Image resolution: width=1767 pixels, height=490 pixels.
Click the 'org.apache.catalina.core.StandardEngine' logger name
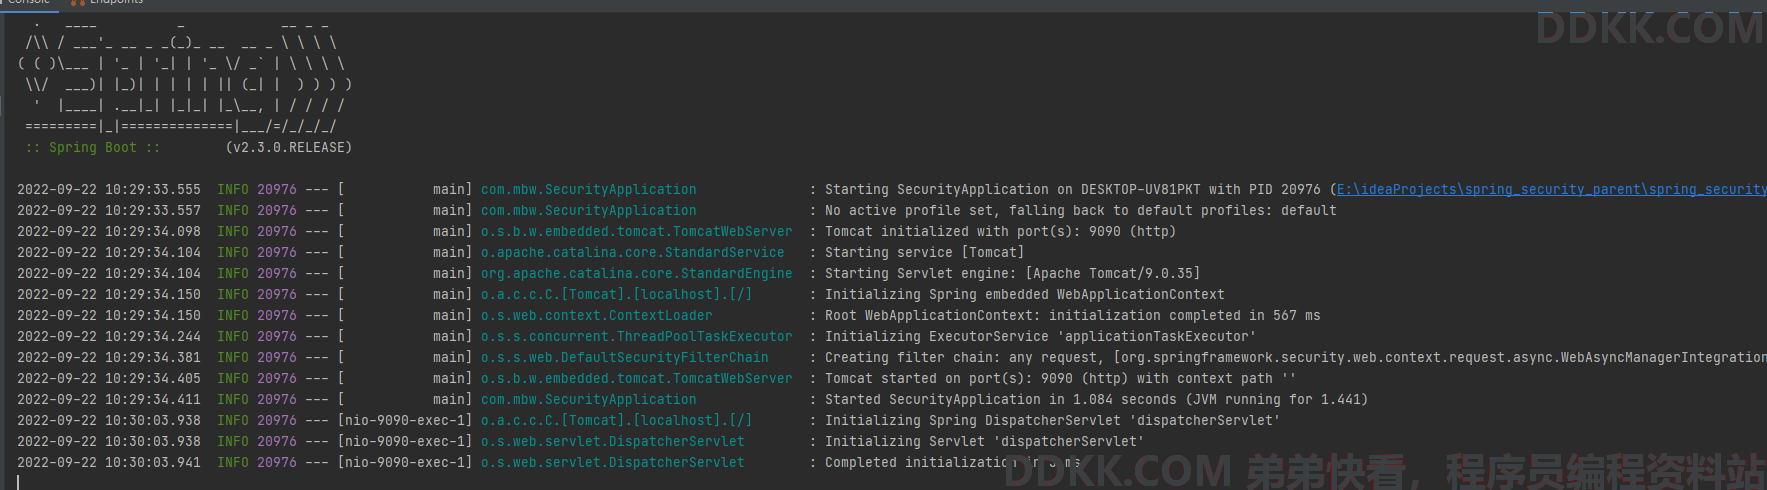tap(636, 273)
